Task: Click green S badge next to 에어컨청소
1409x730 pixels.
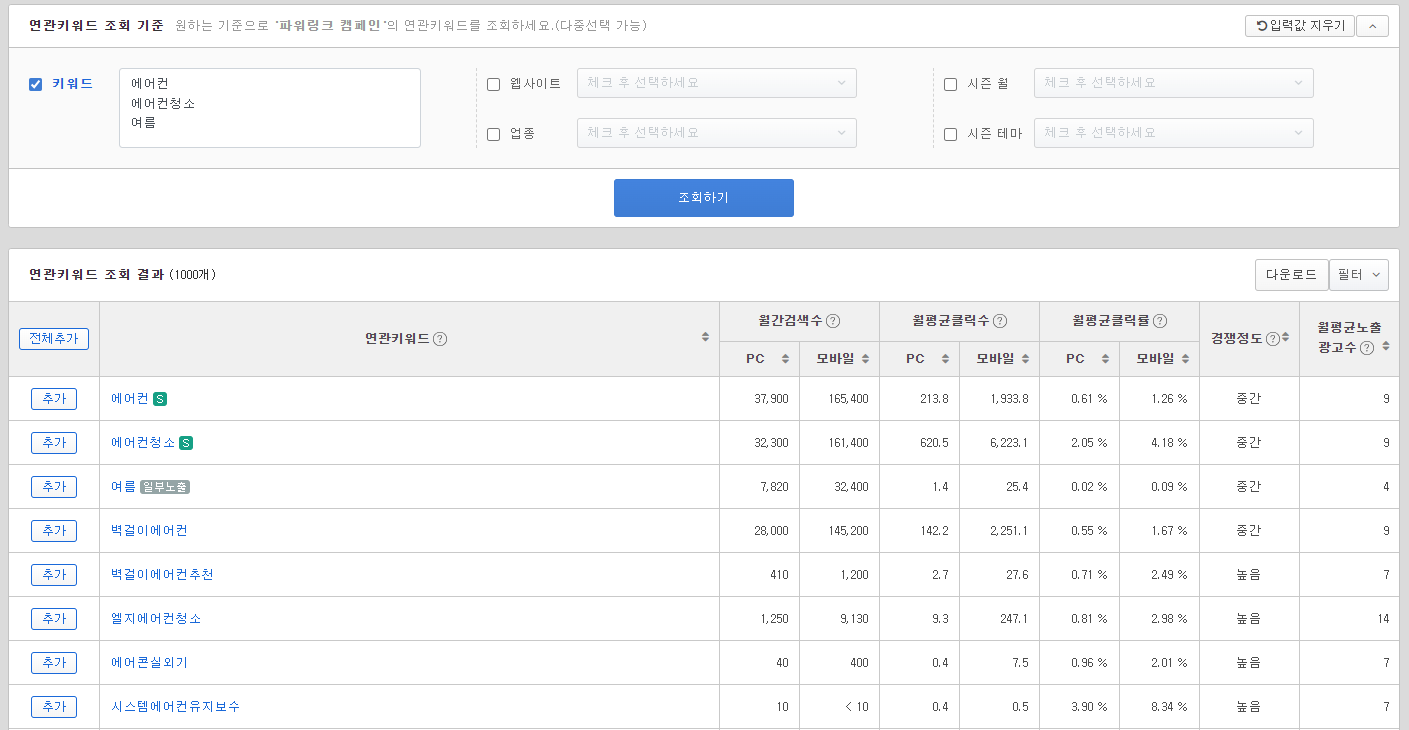Action: [186, 443]
